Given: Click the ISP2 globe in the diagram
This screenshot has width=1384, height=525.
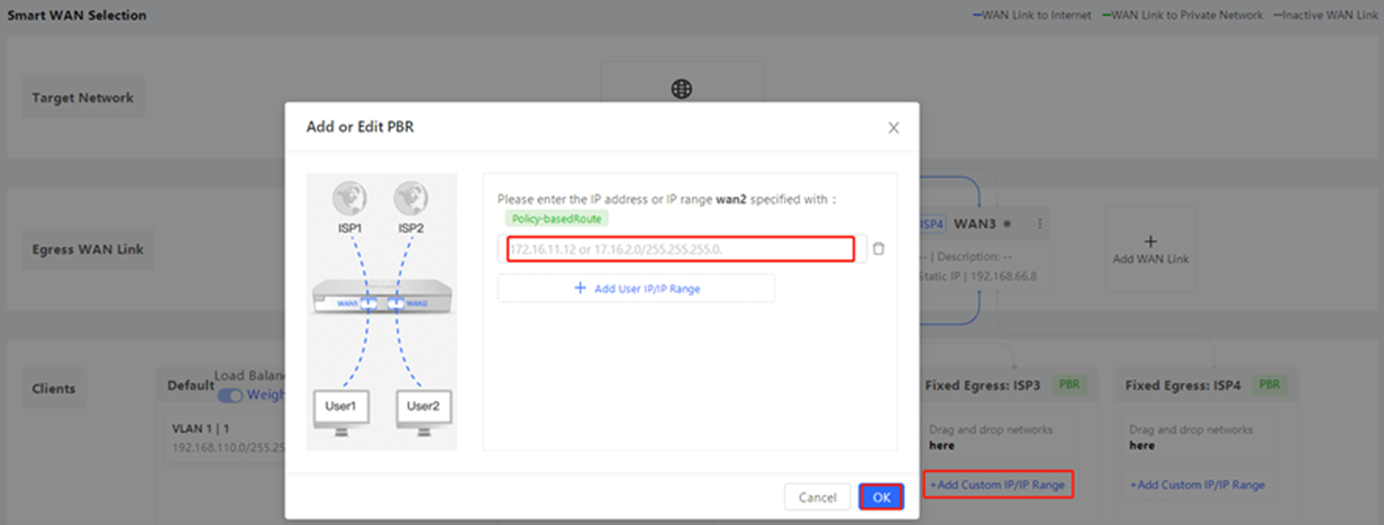Looking at the screenshot, I should click(x=408, y=199).
